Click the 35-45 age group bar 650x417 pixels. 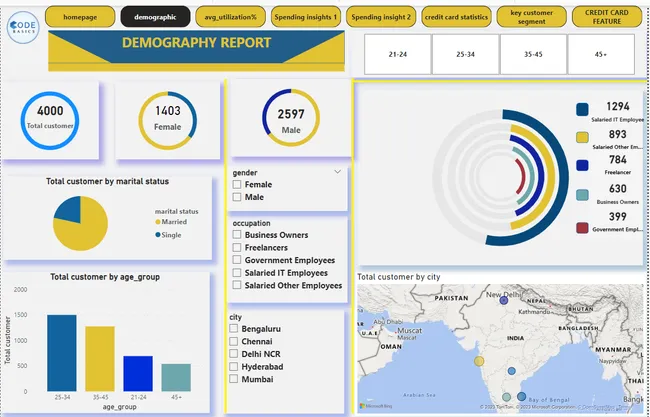tap(100, 359)
